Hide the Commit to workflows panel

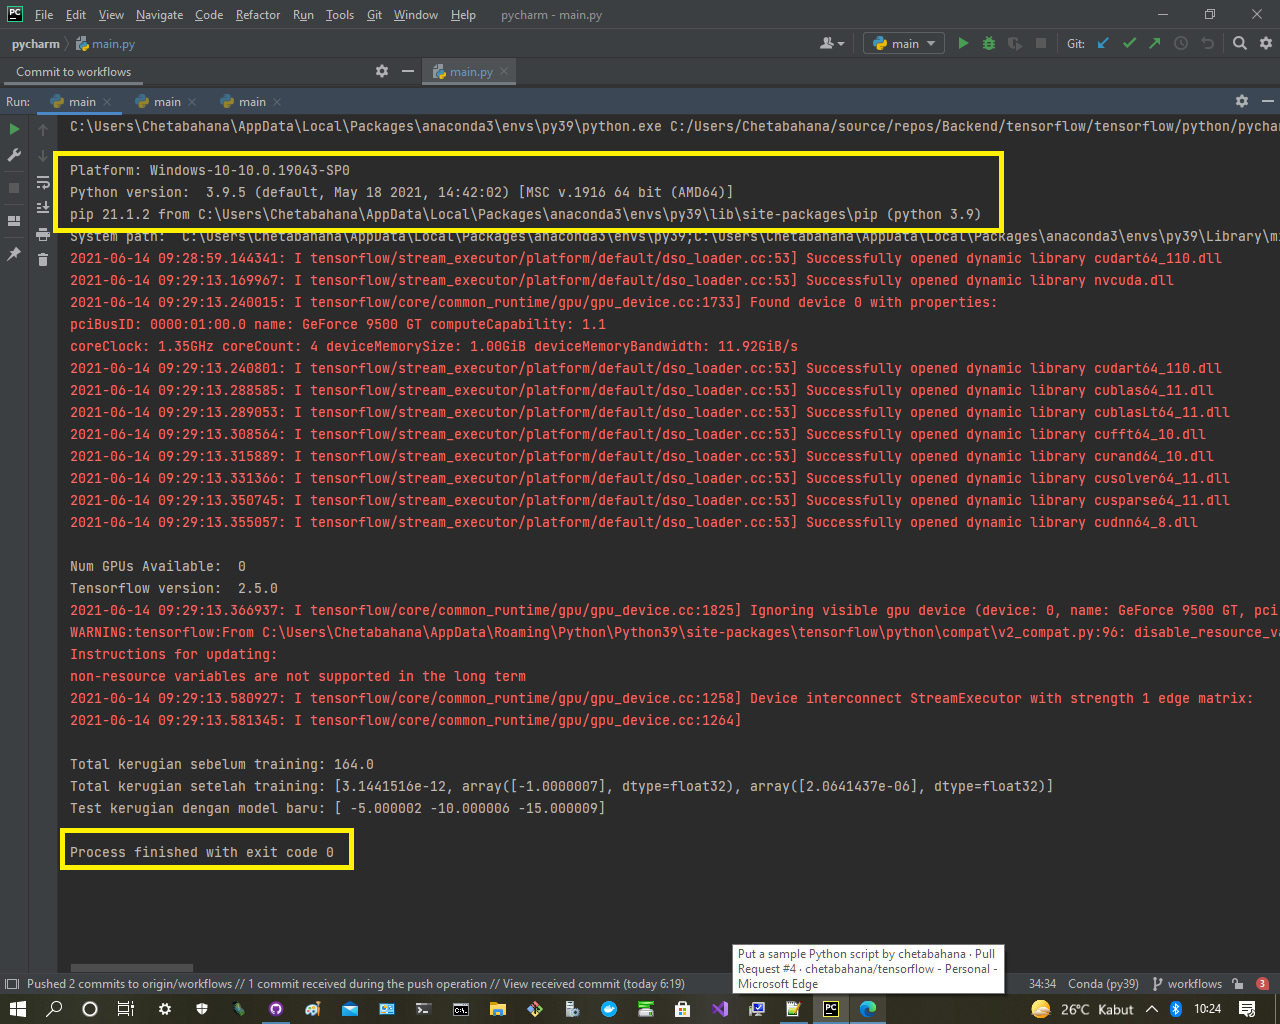[407, 71]
